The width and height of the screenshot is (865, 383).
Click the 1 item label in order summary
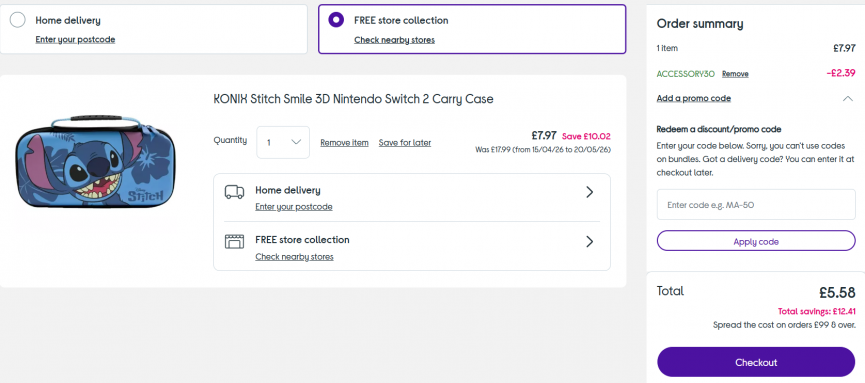point(667,49)
